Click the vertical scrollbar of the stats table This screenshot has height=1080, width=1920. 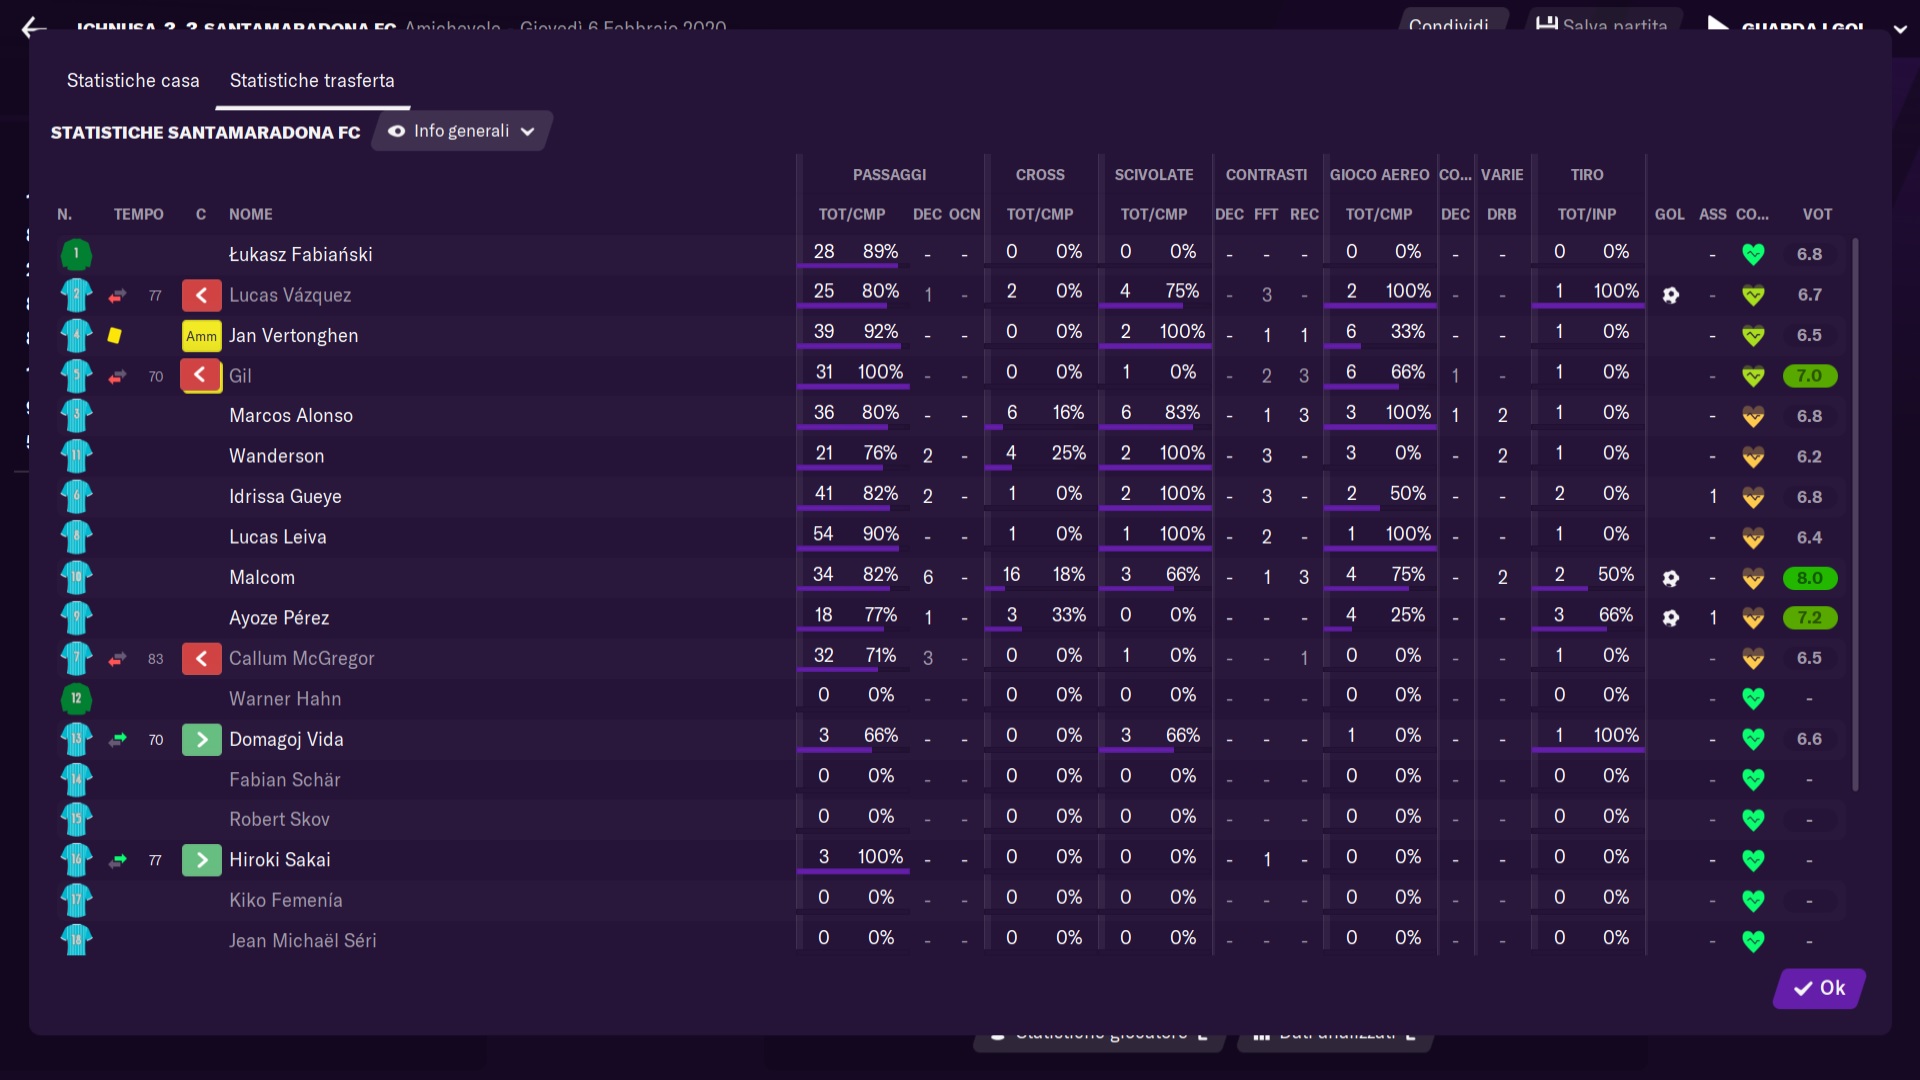[x=1855, y=515]
